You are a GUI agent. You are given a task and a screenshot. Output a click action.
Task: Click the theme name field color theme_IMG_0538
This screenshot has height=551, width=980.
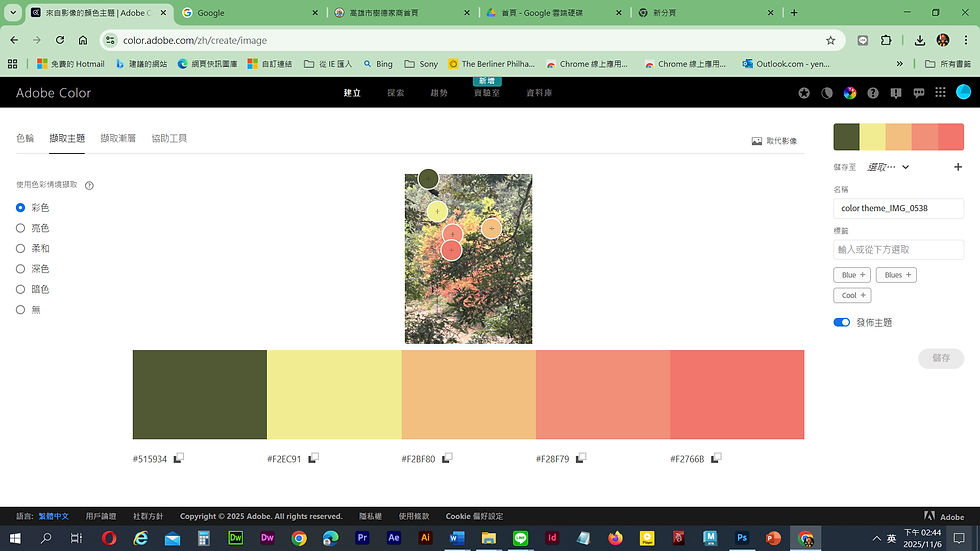898,208
